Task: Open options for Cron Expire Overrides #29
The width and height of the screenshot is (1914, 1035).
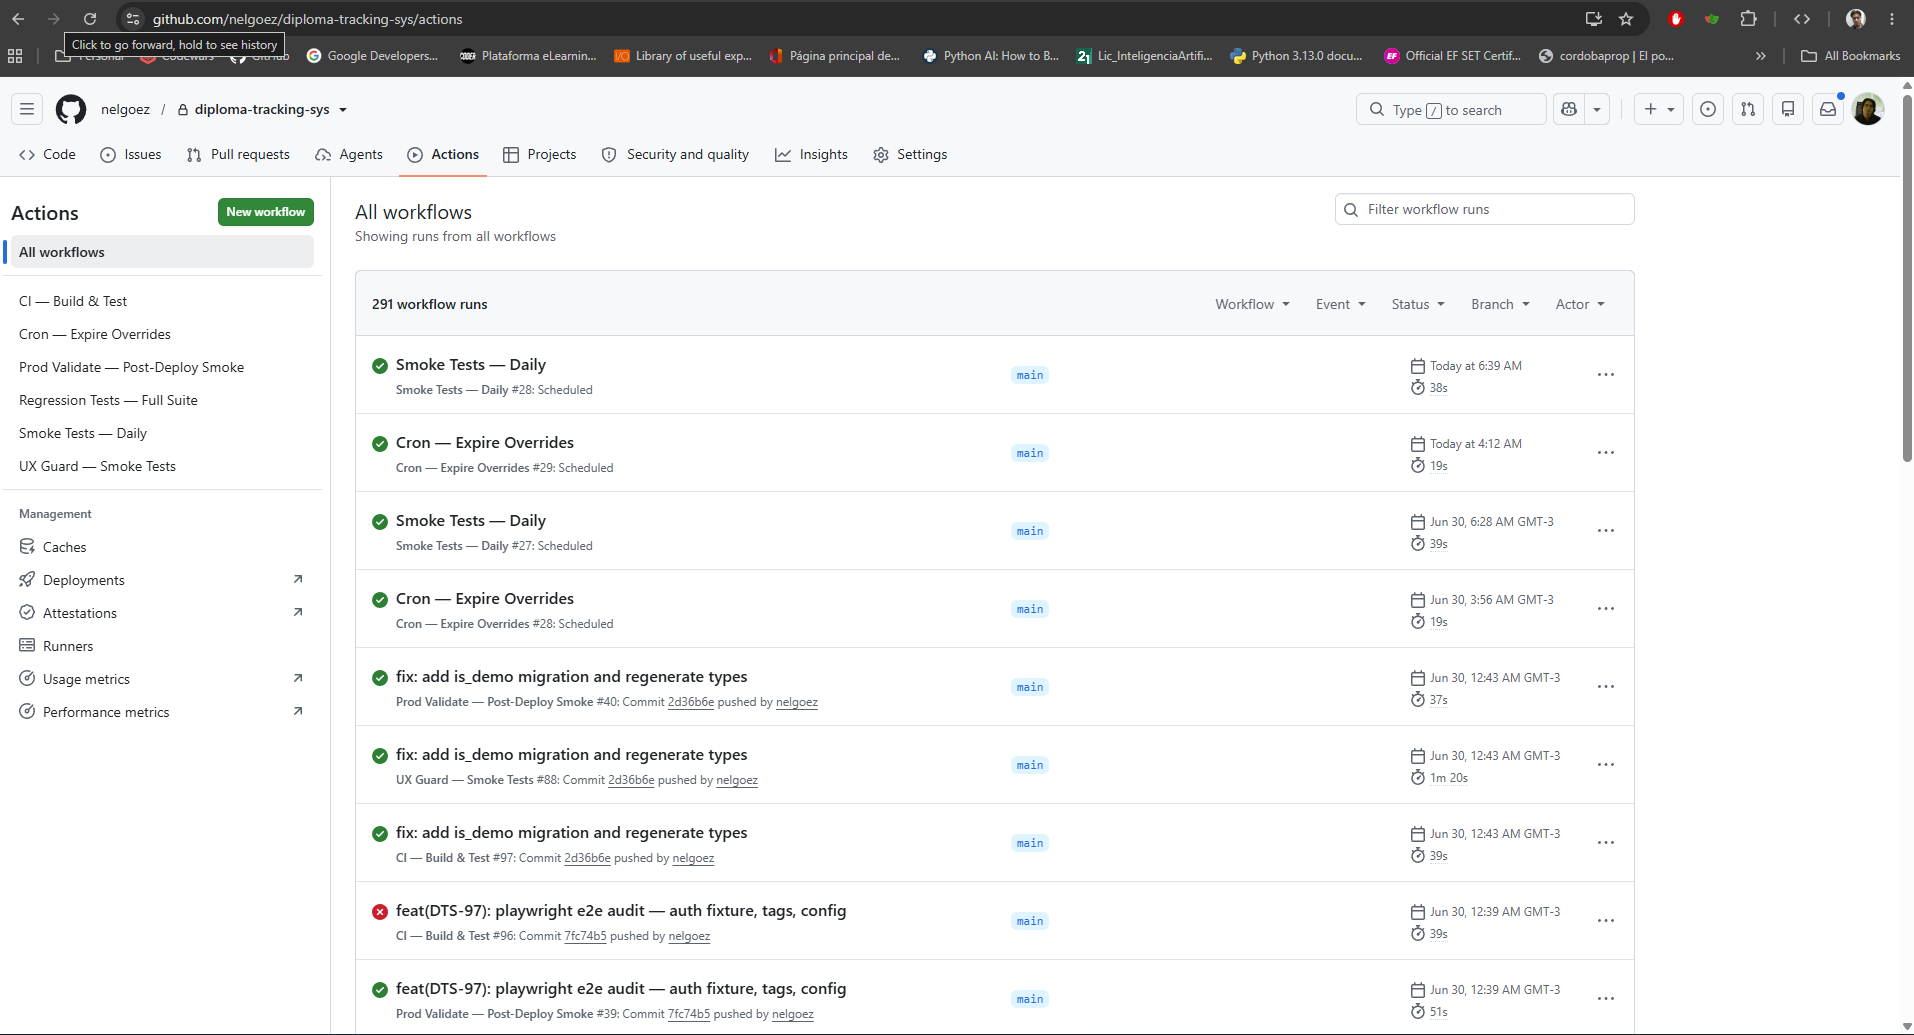Action: point(1606,452)
